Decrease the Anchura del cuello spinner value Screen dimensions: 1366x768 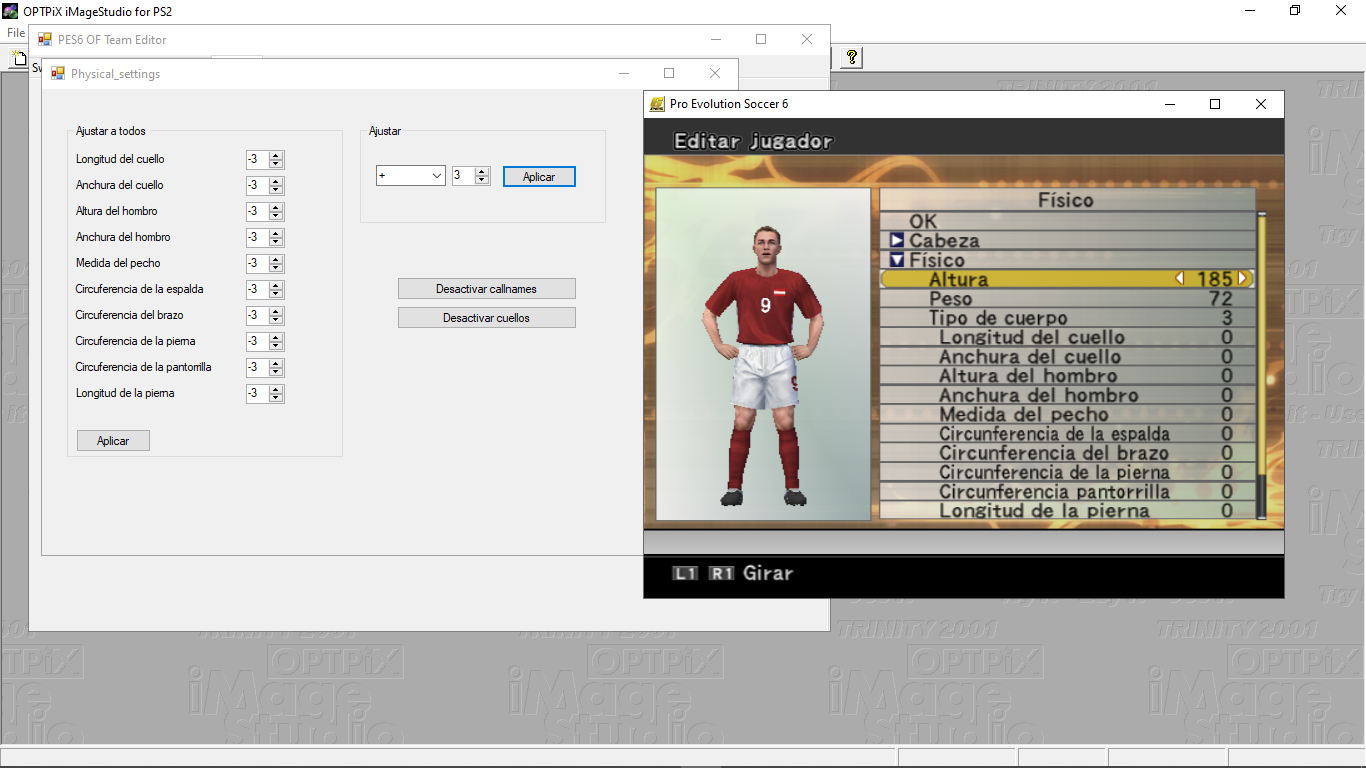coord(276,190)
